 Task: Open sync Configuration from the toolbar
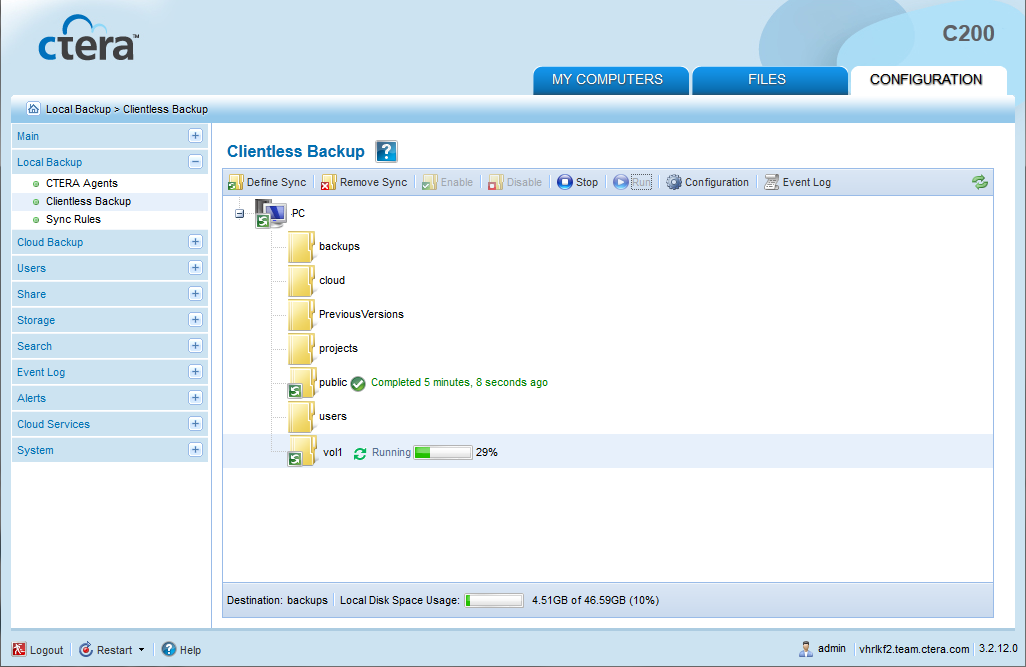point(707,183)
